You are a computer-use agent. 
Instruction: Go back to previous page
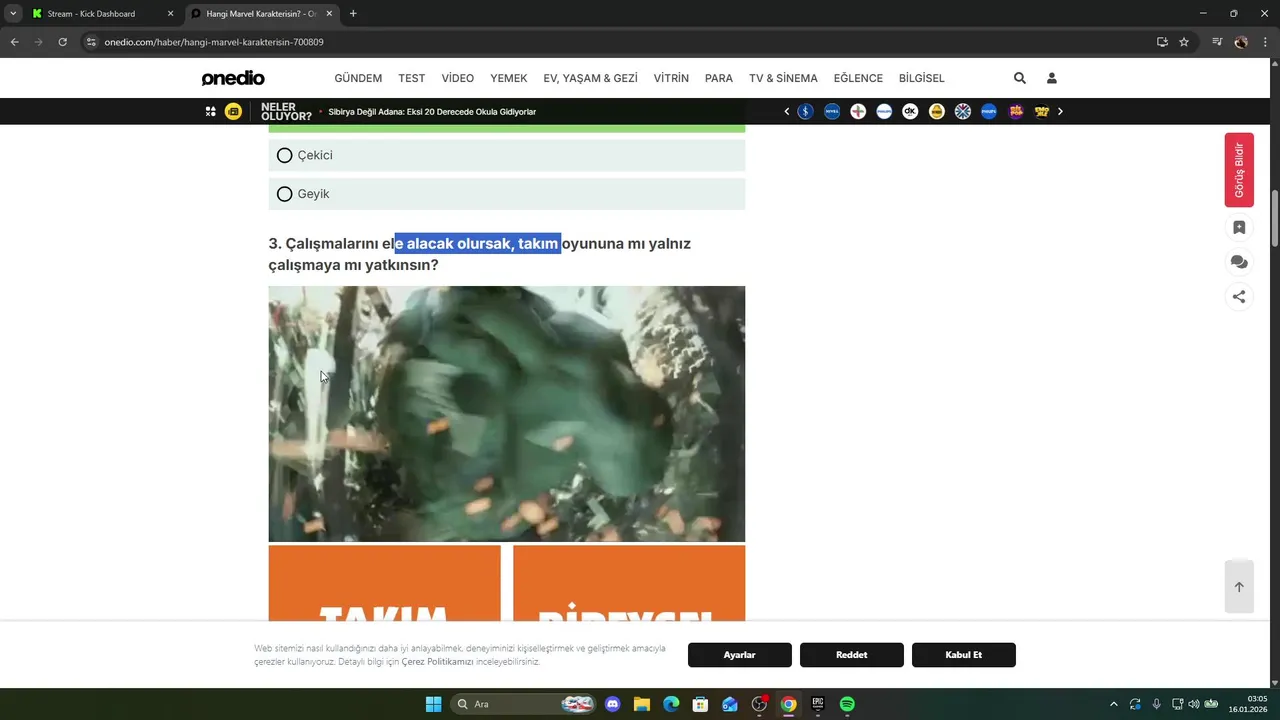coord(14,42)
